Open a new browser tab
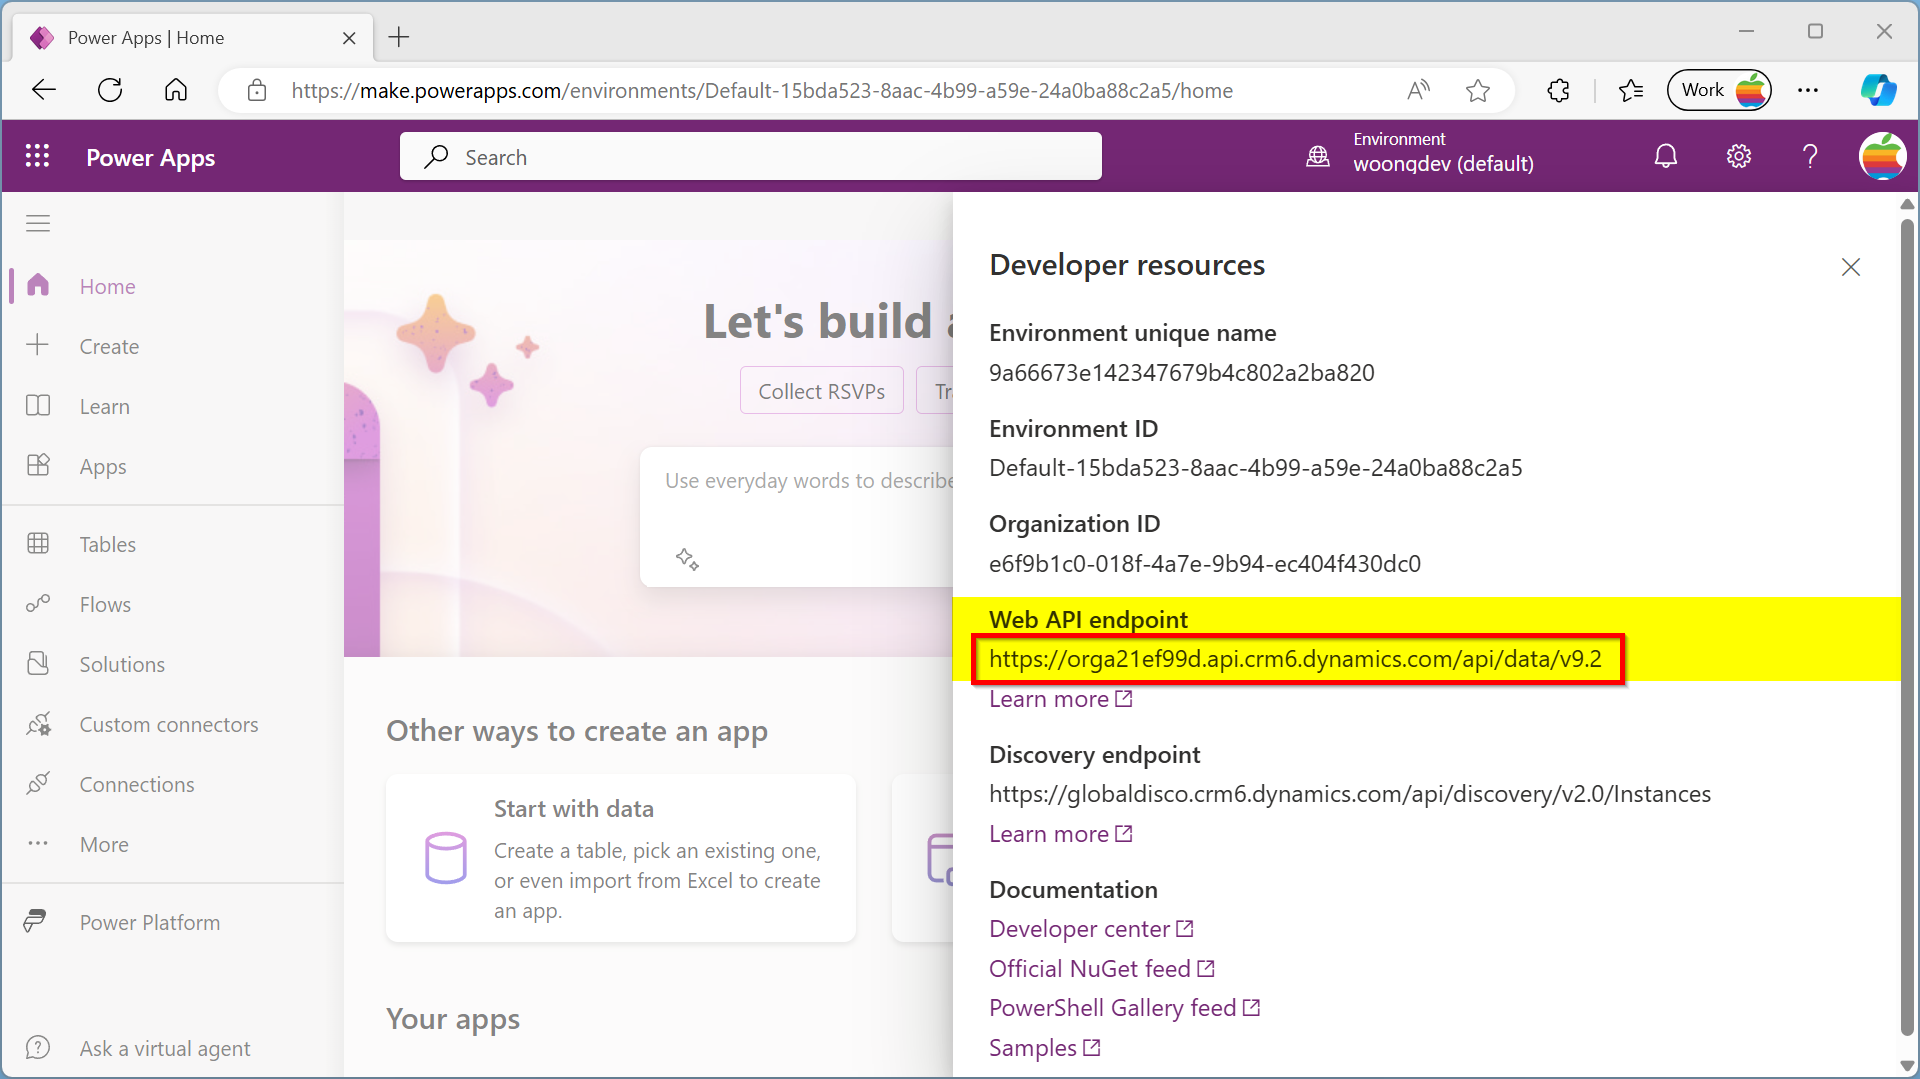The width and height of the screenshot is (1920, 1079). tap(399, 37)
